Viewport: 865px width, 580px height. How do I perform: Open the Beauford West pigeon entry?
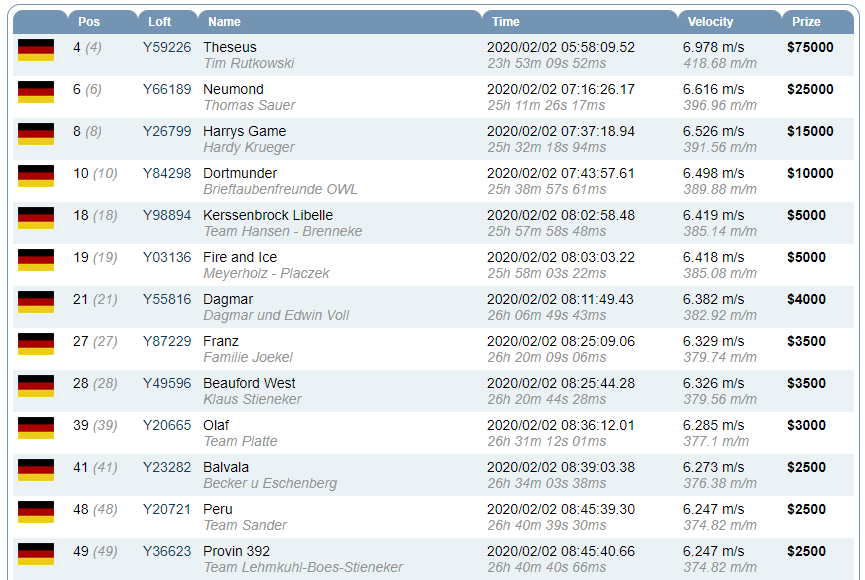(x=249, y=383)
